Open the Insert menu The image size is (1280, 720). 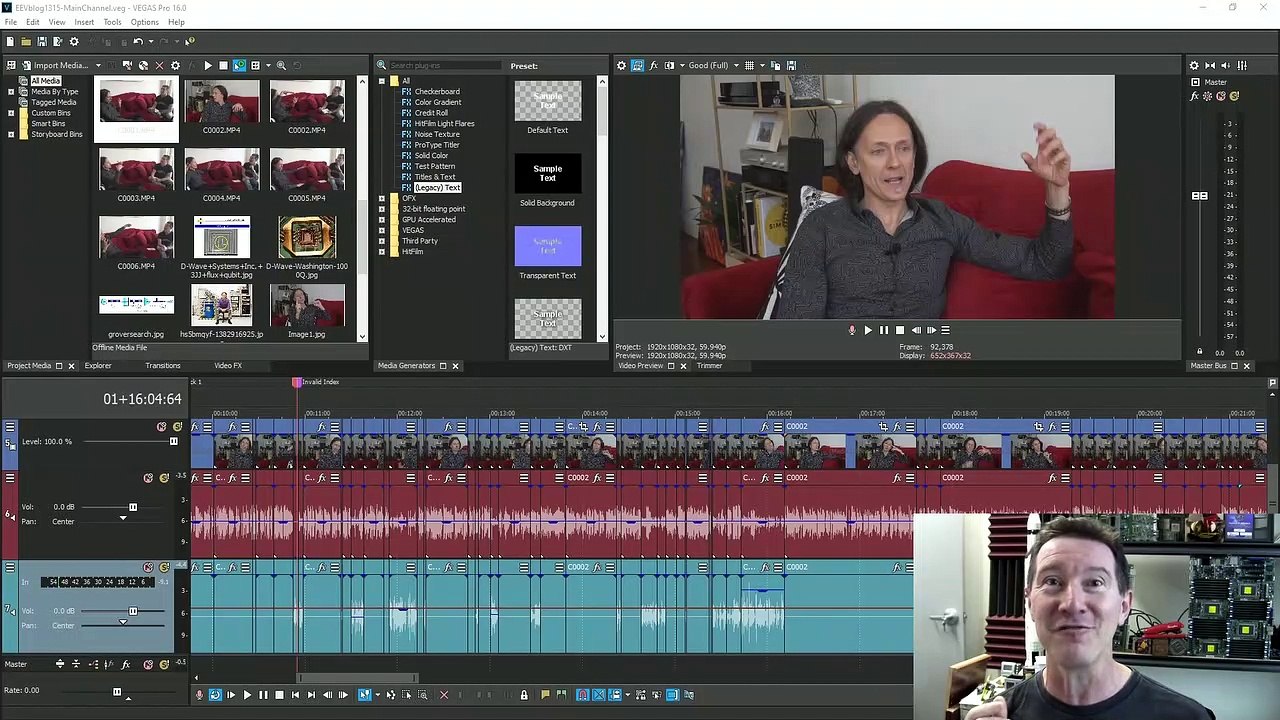pyautogui.click(x=84, y=22)
